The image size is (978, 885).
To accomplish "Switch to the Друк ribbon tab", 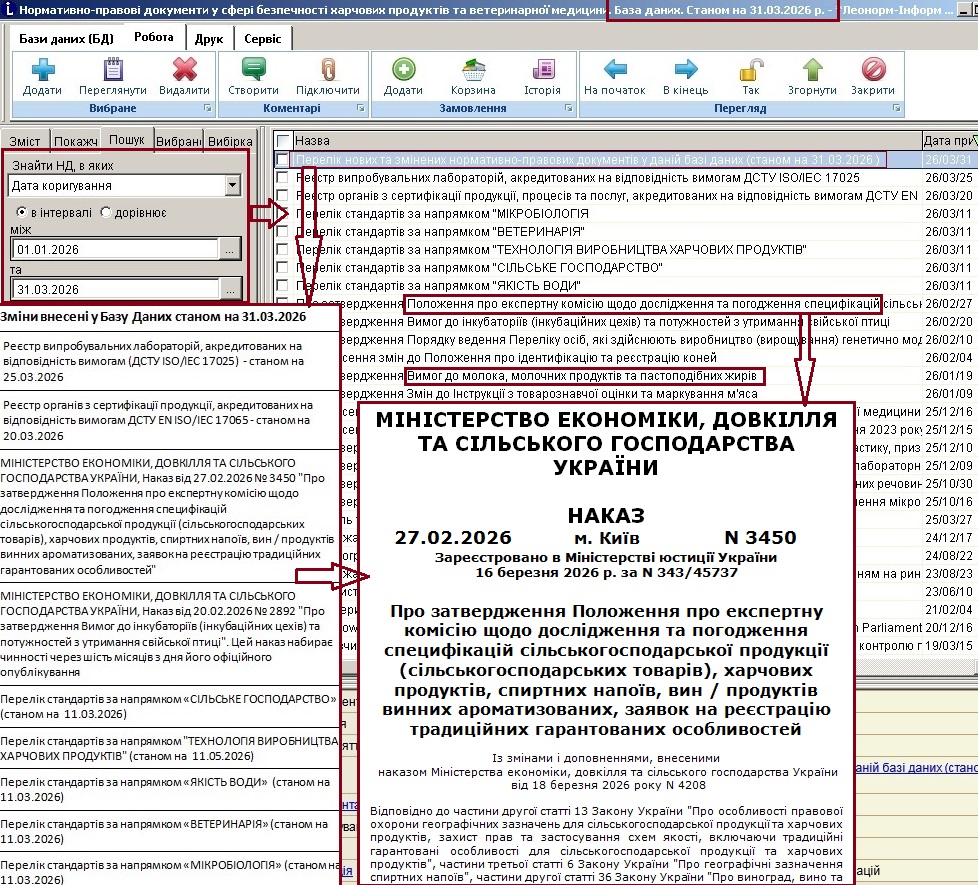I will click(x=208, y=38).
